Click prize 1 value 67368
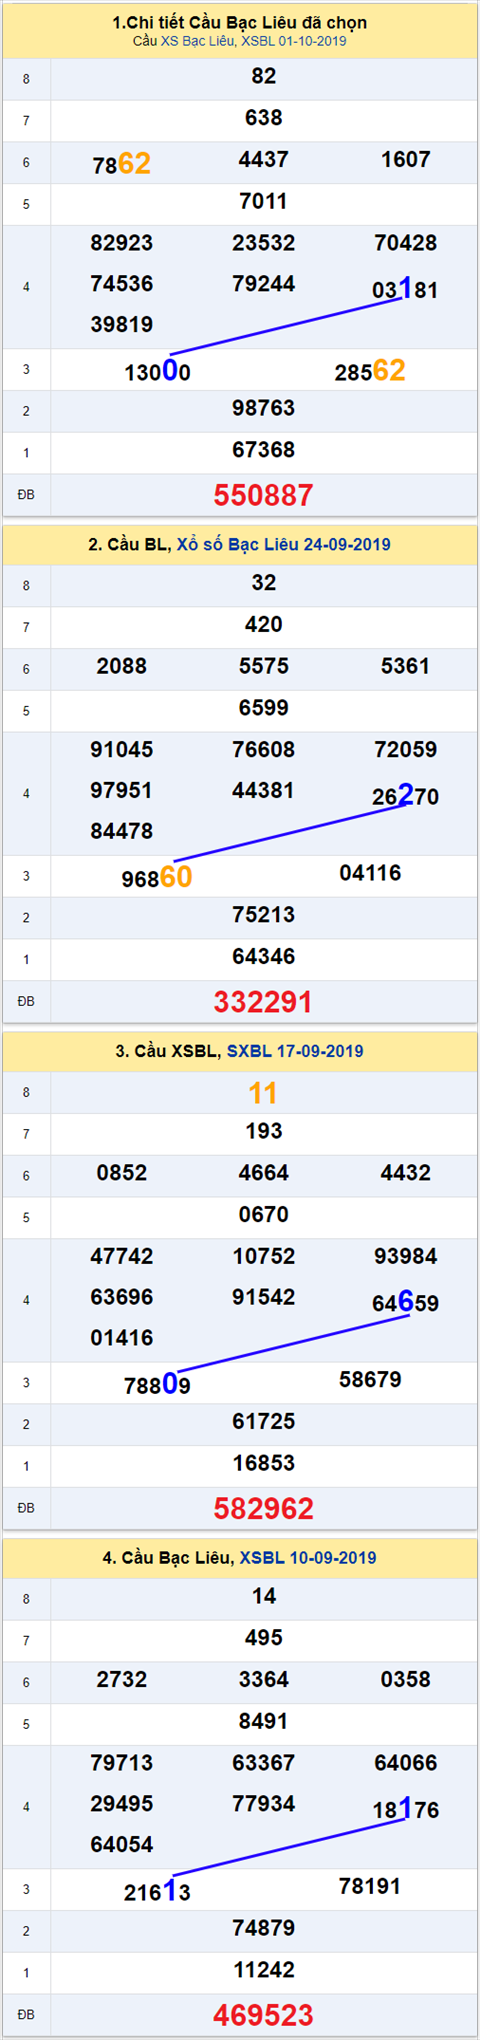Viewport: 480px width, 2040px height. click(x=264, y=450)
